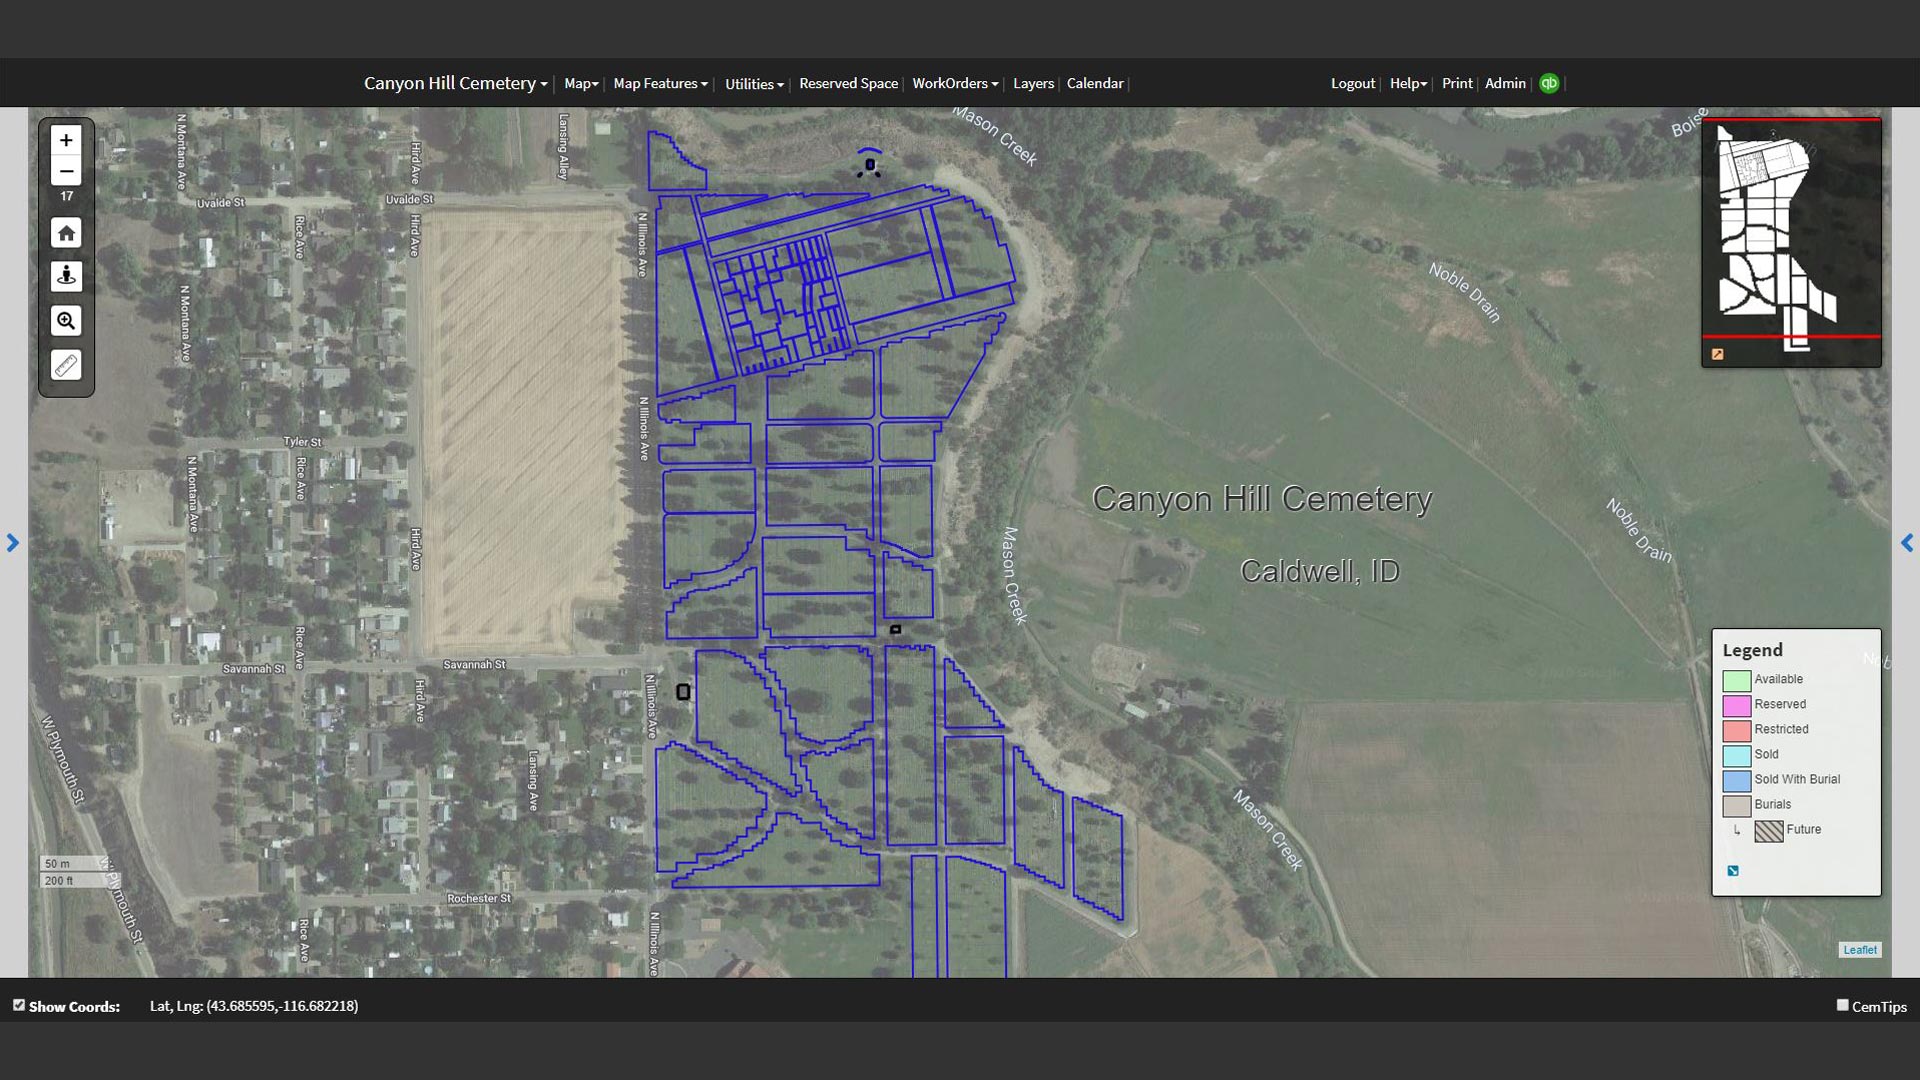Open the Utilities dropdown menu
The width and height of the screenshot is (1920, 1080).
click(754, 84)
